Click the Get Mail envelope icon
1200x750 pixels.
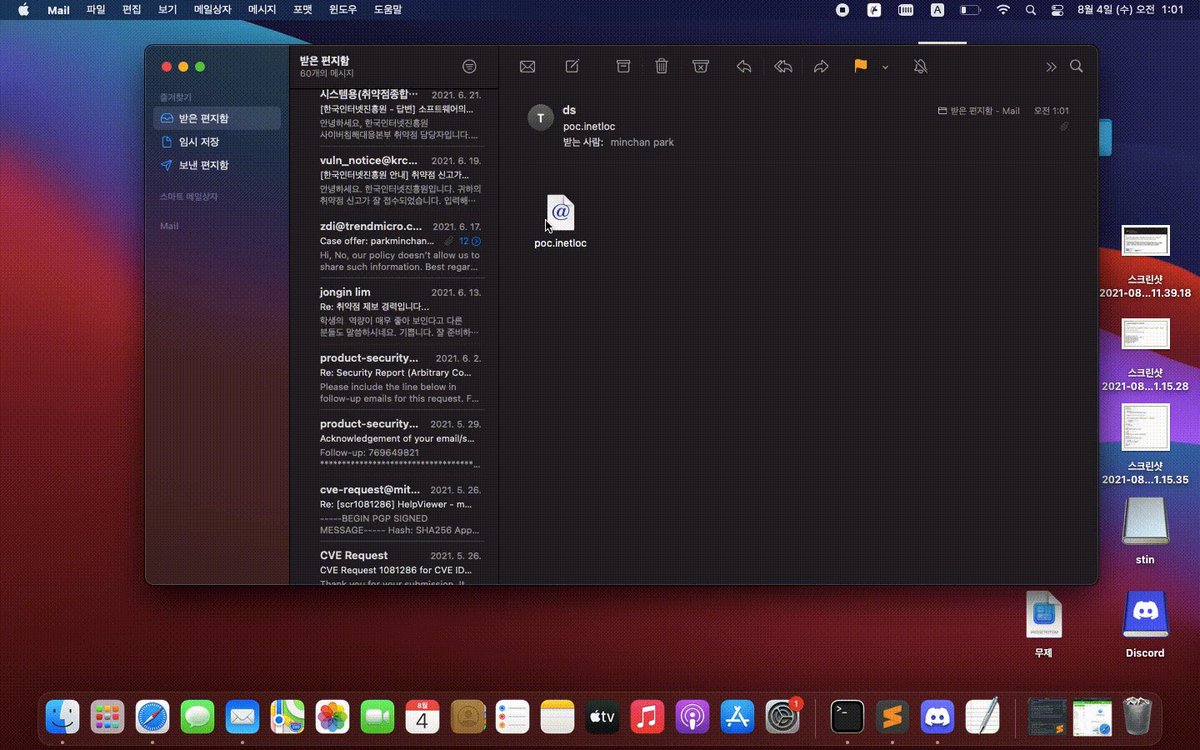click(527, 66)
